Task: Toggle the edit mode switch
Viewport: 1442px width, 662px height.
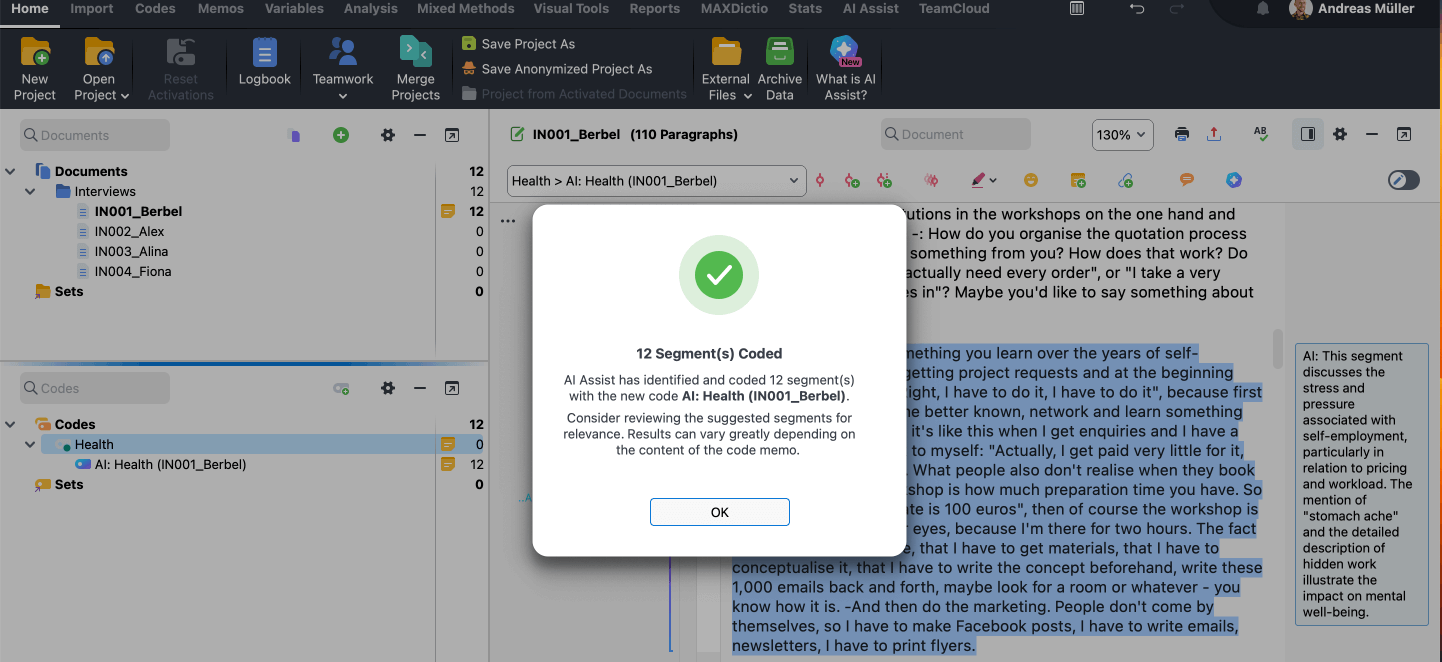Action: (x=1403, y=180)
